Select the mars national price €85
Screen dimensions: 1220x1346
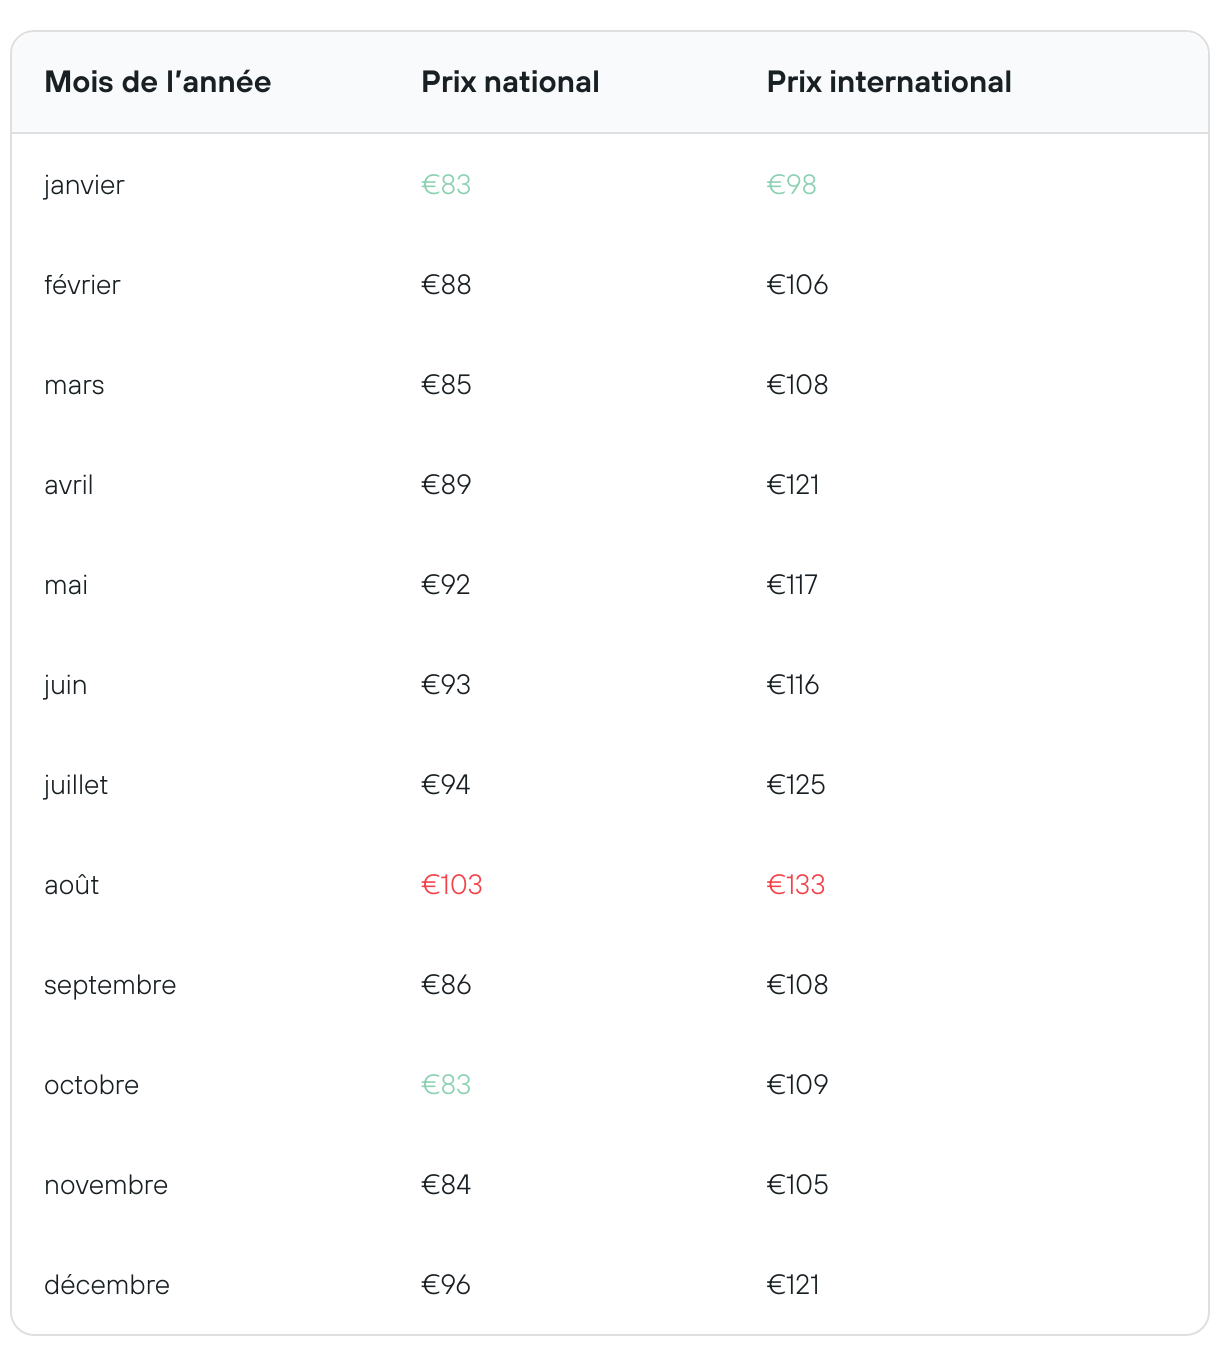(446, 385)
